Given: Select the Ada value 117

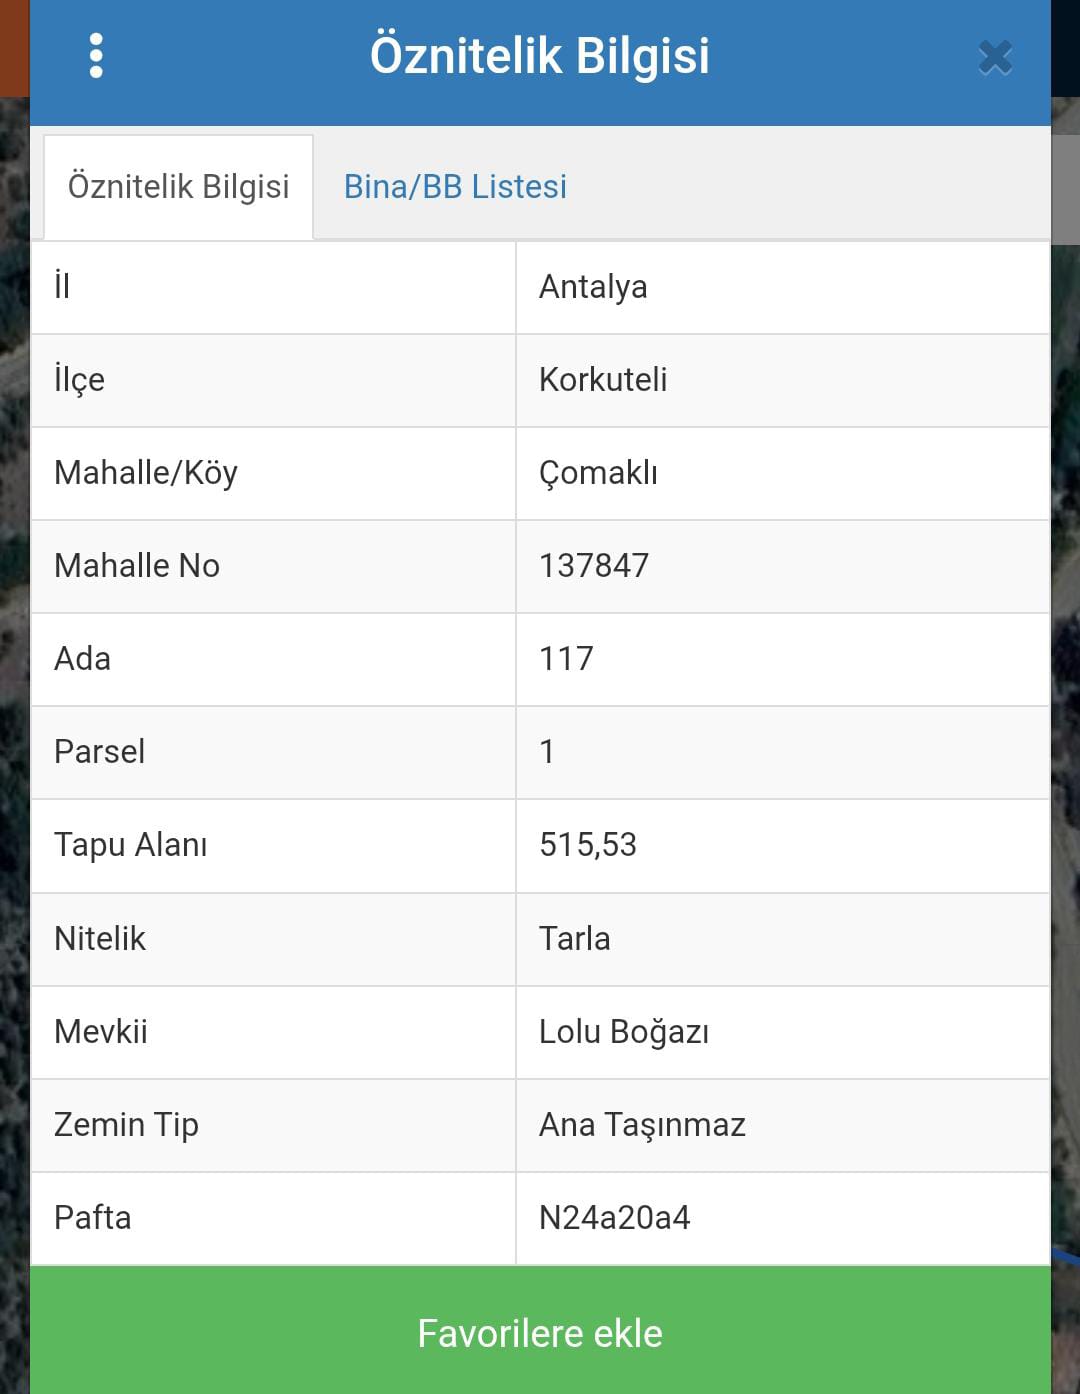Looking at the screenshot, I should 566,659.
